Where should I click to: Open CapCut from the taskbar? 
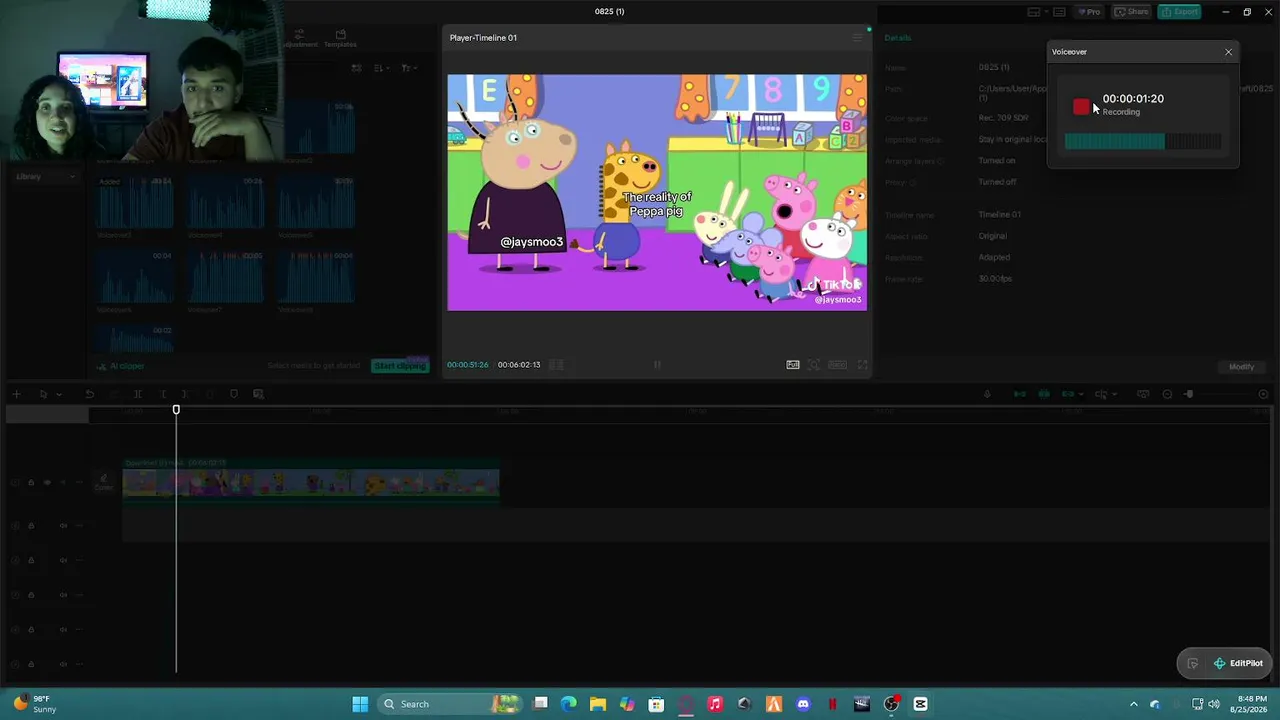coord(920,704)
